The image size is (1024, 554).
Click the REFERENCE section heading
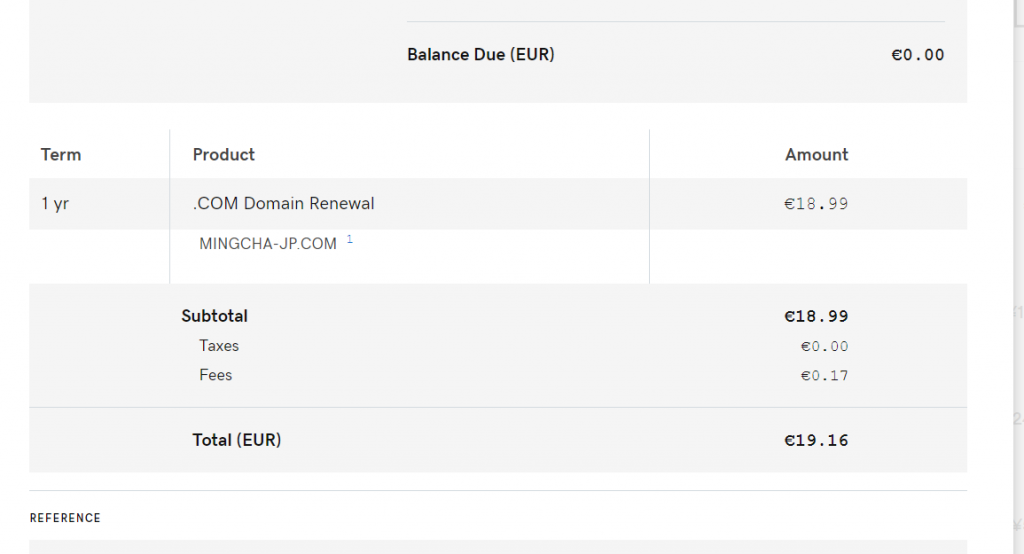(x=65, y=518)
